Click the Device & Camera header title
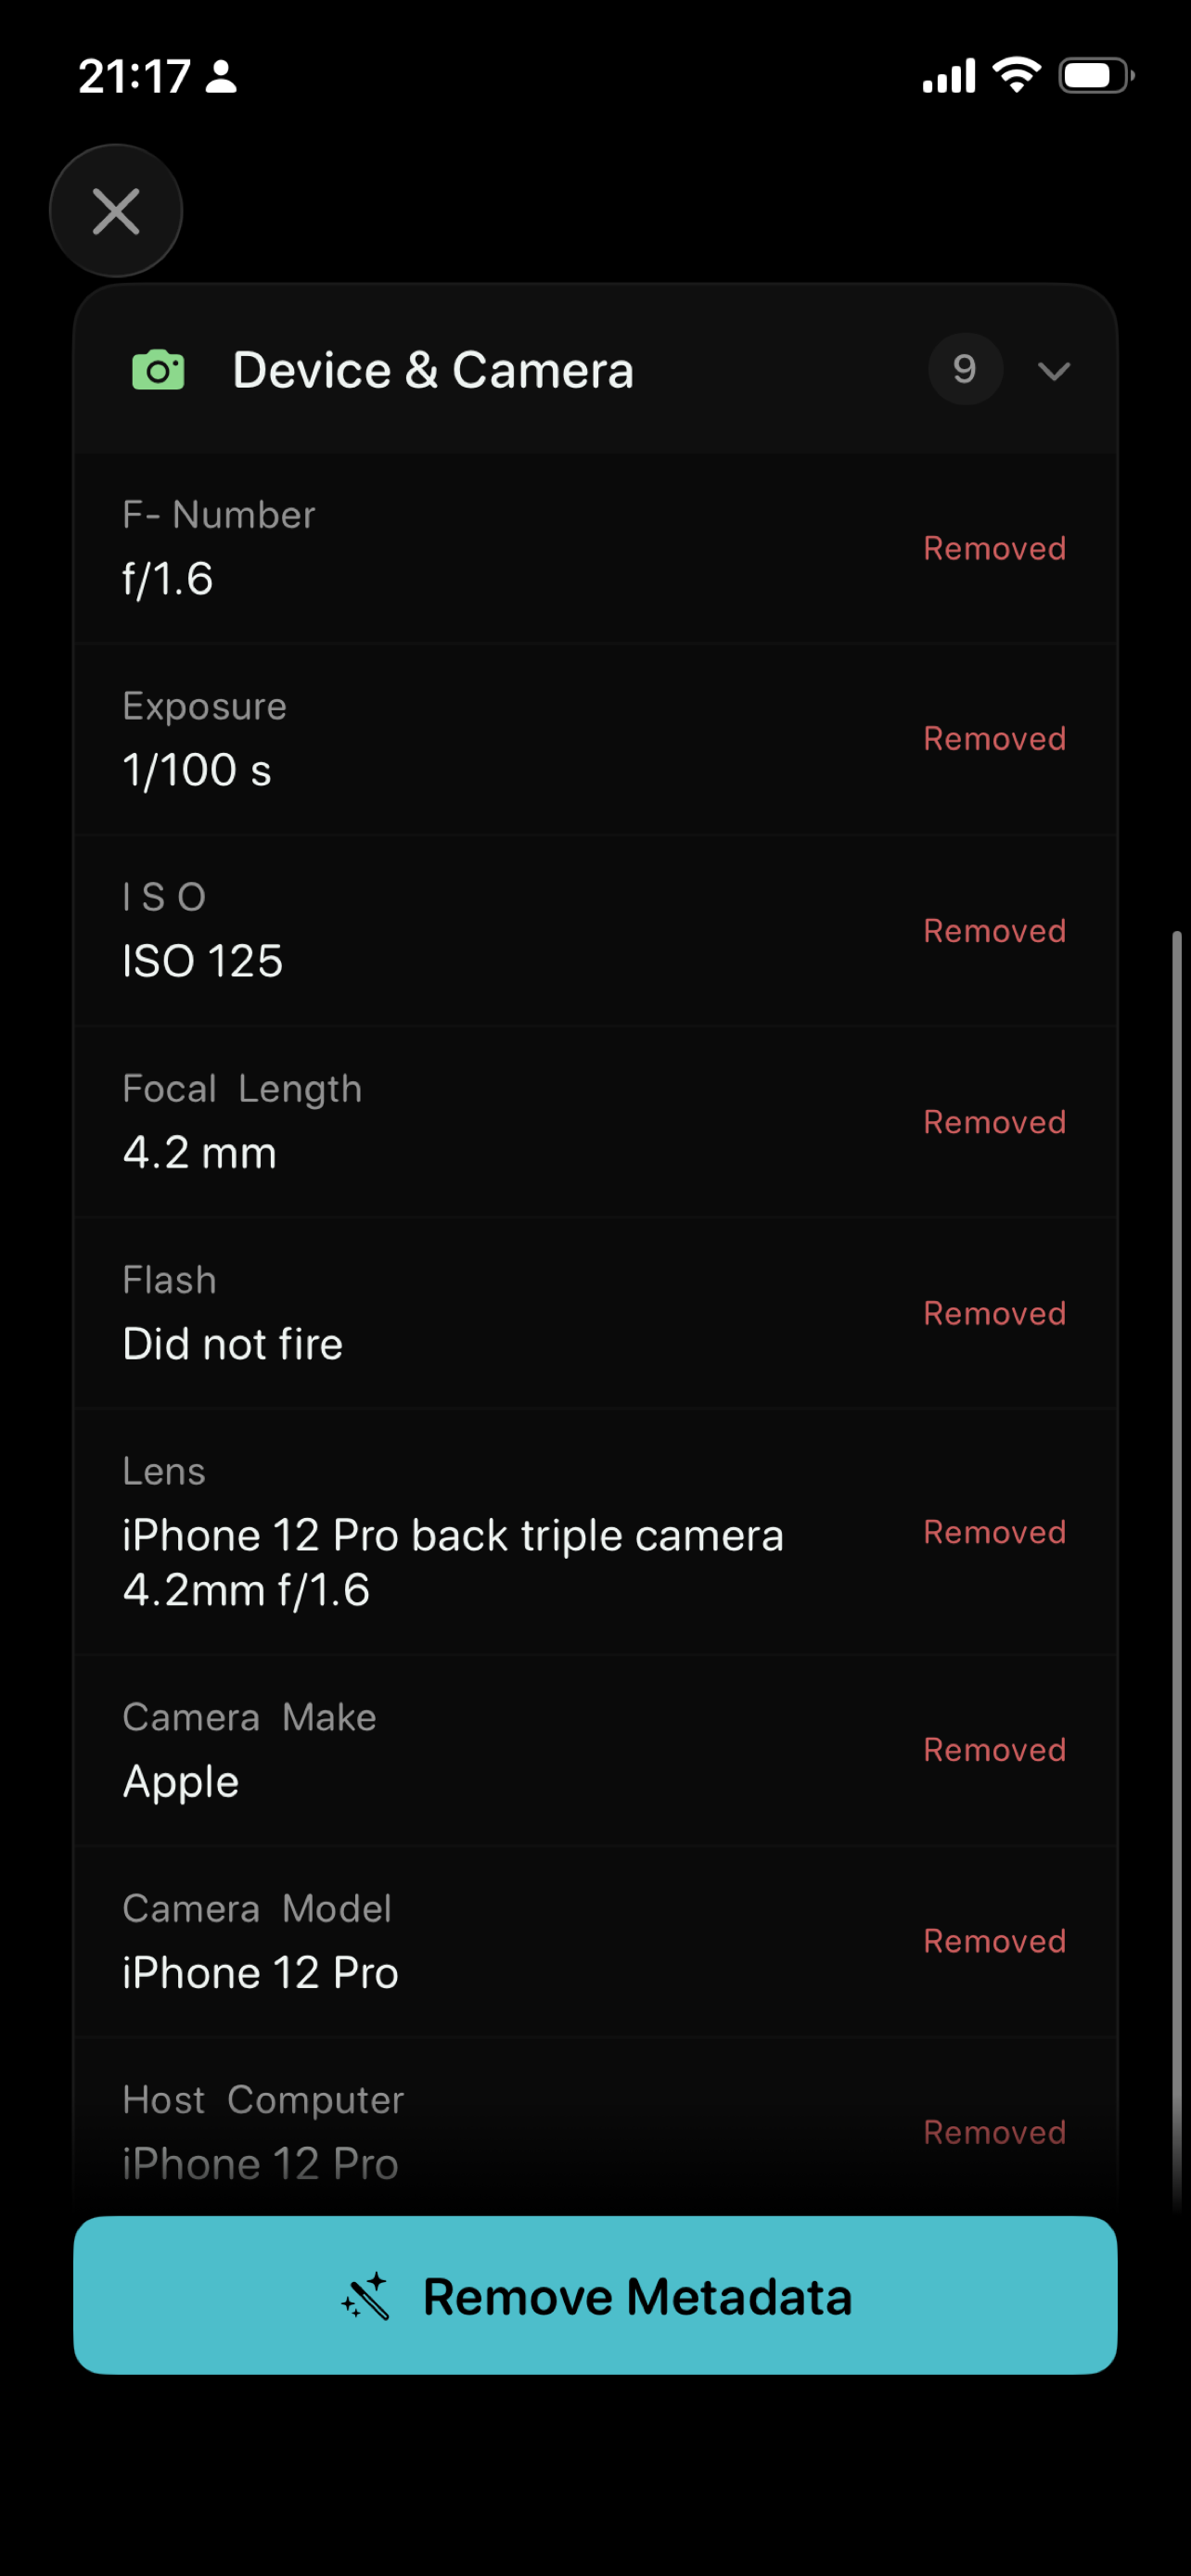Viewport: 1191px width, 2576px height. tap(433, 370)
